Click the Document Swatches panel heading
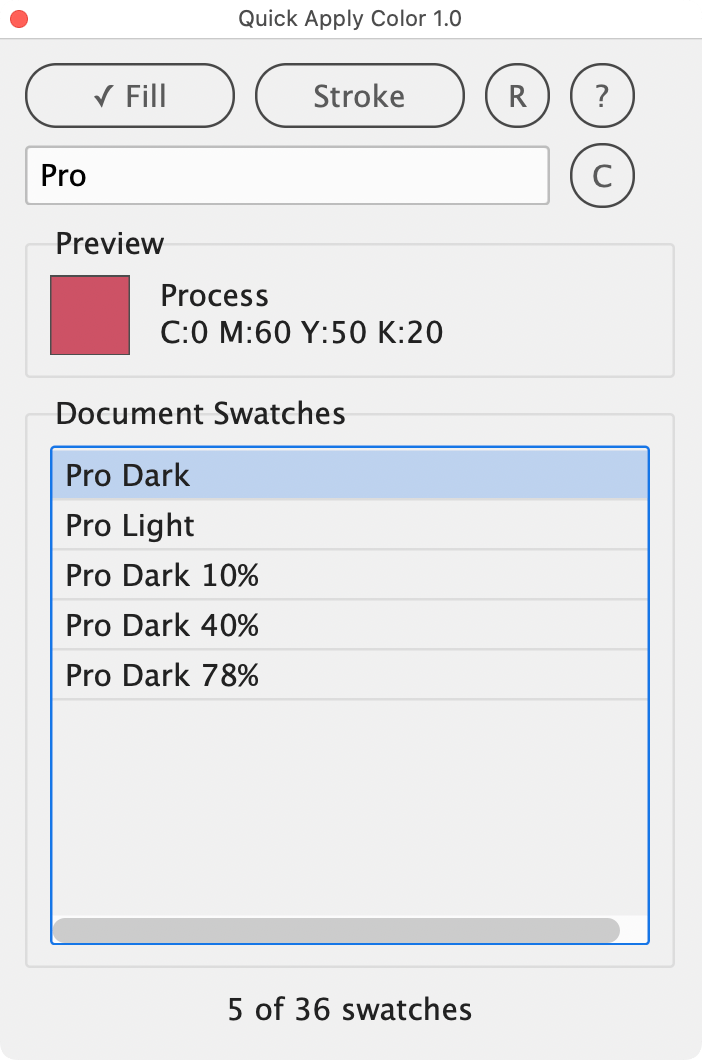The image size is (702, 1060). coord(200,413)
